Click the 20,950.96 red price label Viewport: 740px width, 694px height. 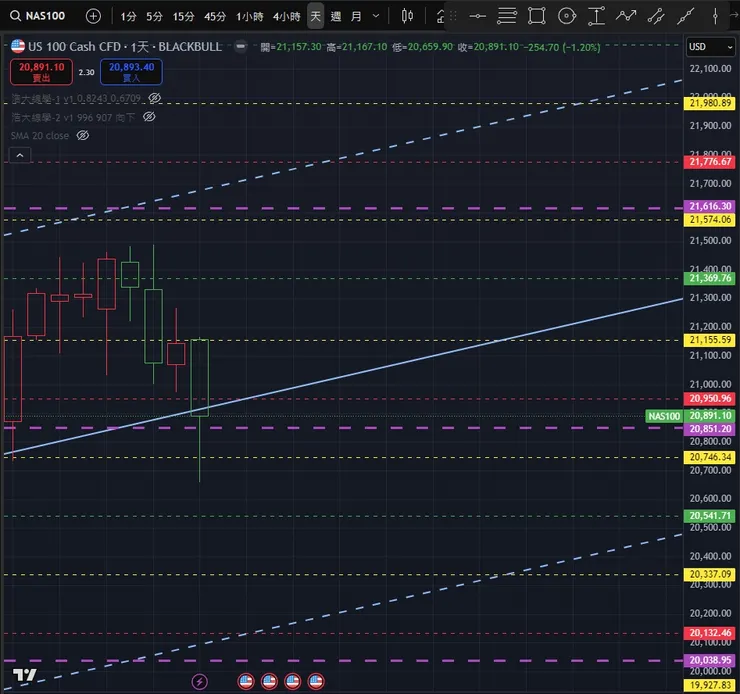[710, 399]
